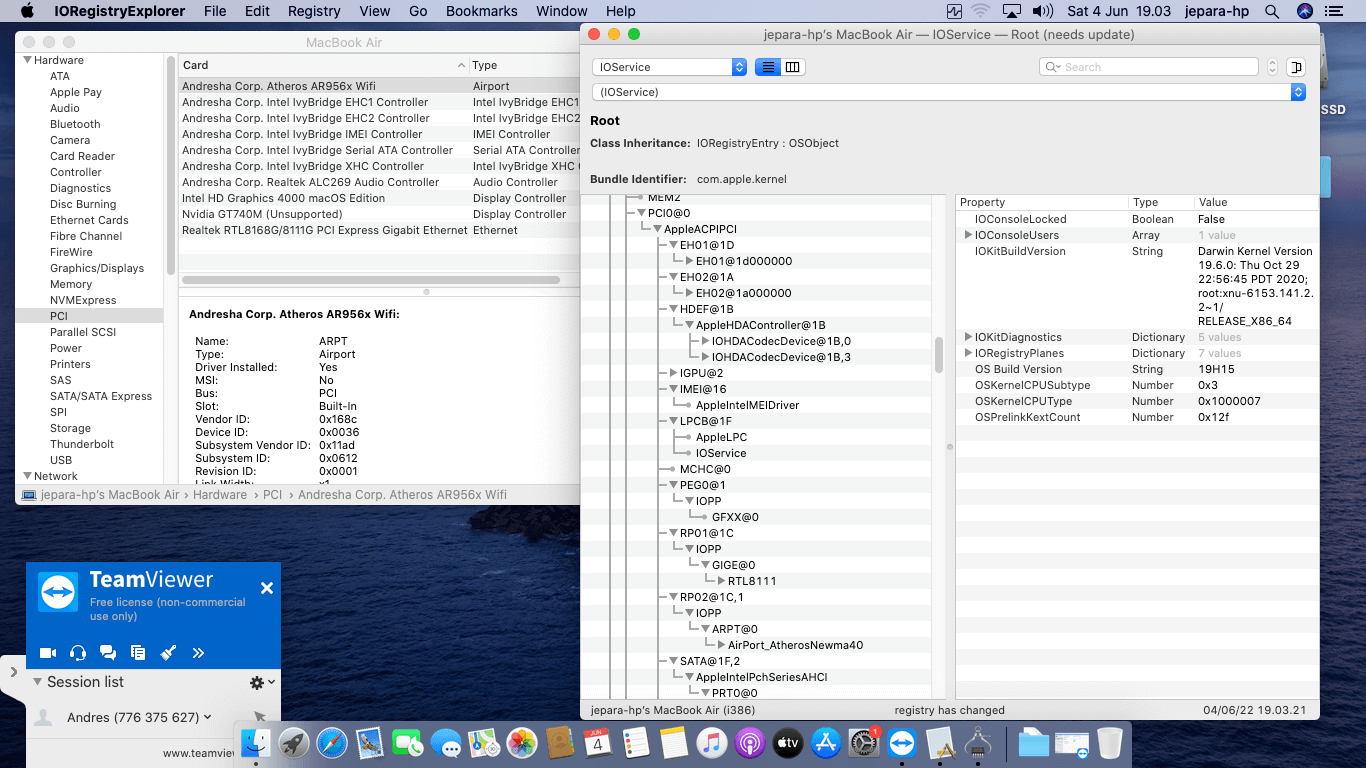Select Ethernet Cards in the Hardware sidebar
Image resolution: width=1366 pixels, height=768 pixels.
(x=89, y=220)
